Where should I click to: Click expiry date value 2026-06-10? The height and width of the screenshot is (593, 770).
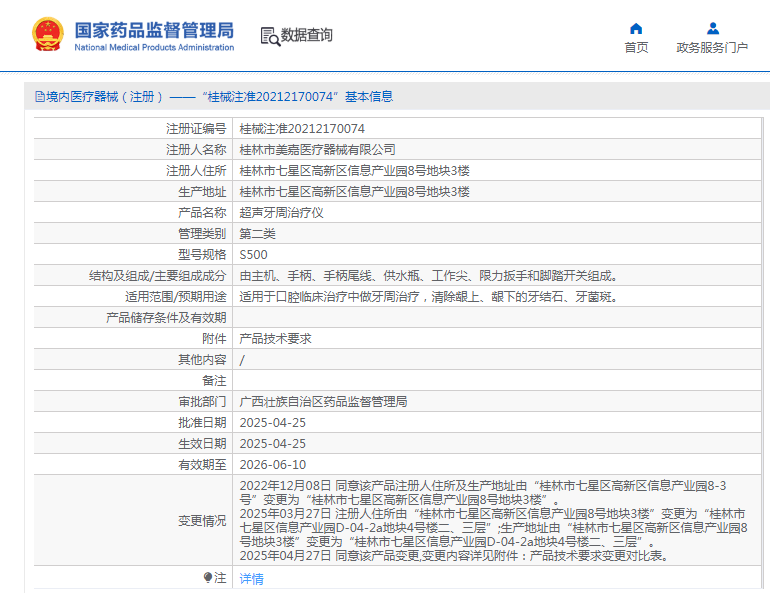pyautogui.click(x=272, y=465)
